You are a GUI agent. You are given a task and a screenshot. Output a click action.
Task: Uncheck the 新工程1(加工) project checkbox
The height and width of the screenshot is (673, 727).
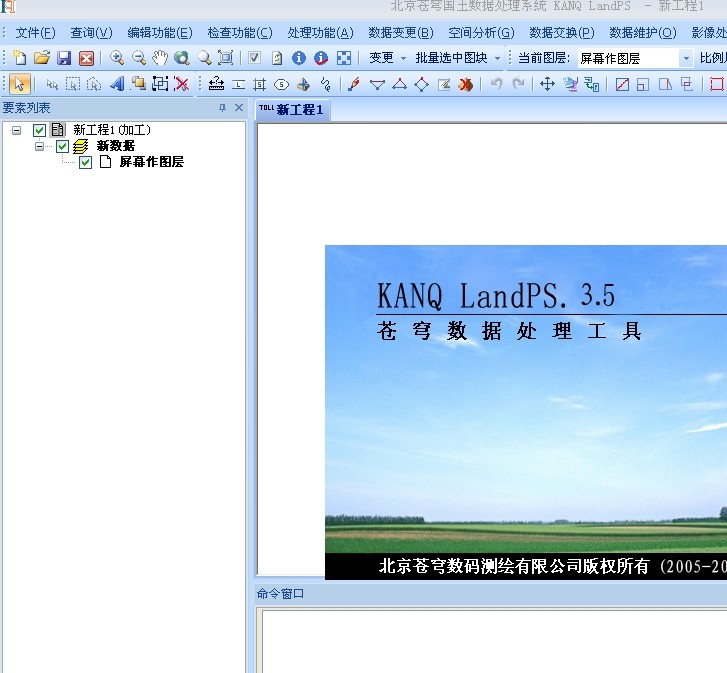(39, 130)
